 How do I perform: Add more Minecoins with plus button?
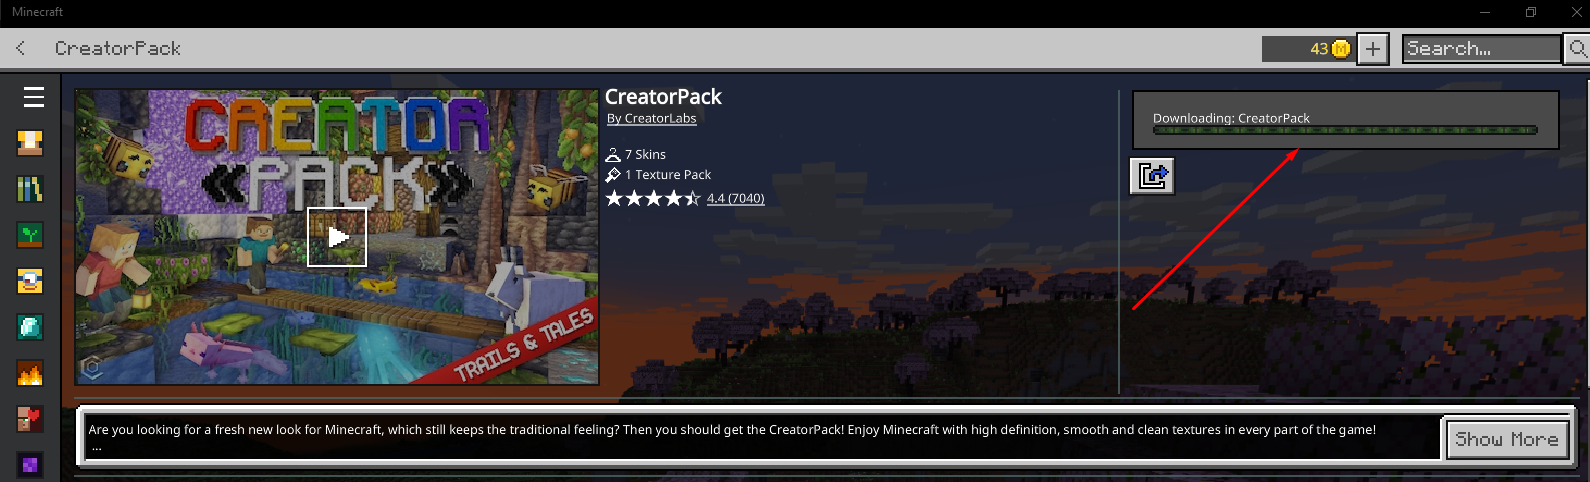[x=1373, y=49]
